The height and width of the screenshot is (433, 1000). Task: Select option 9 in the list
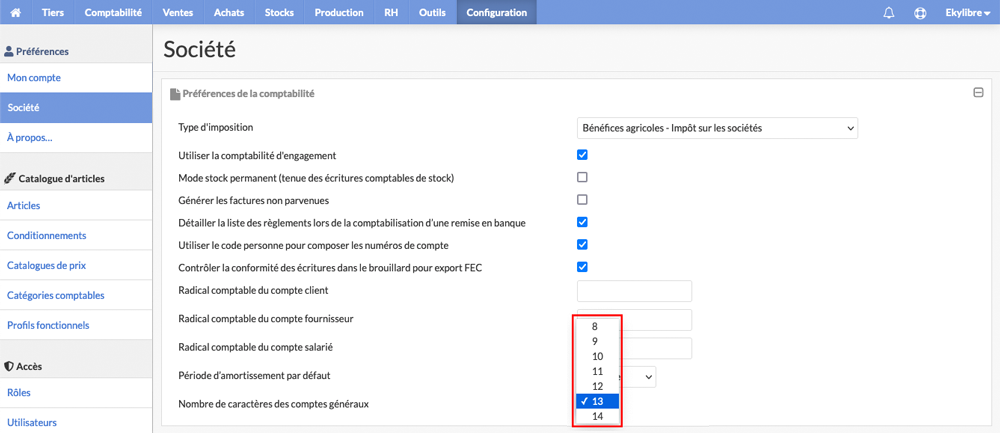597,341
